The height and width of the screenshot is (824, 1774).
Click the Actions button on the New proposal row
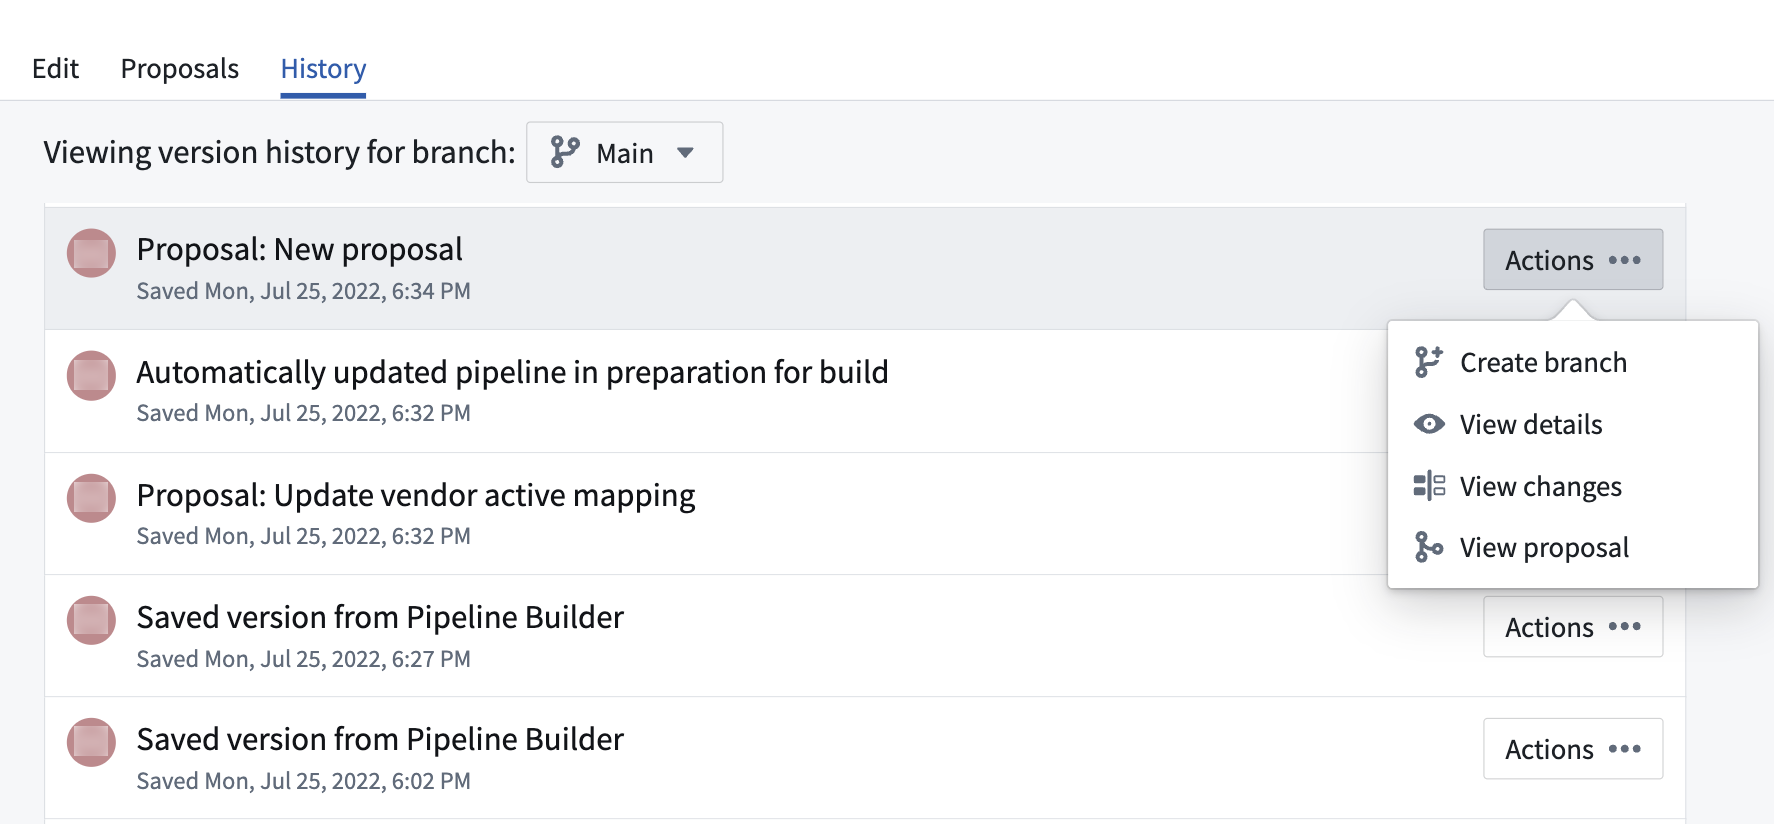click(1572, 260)
